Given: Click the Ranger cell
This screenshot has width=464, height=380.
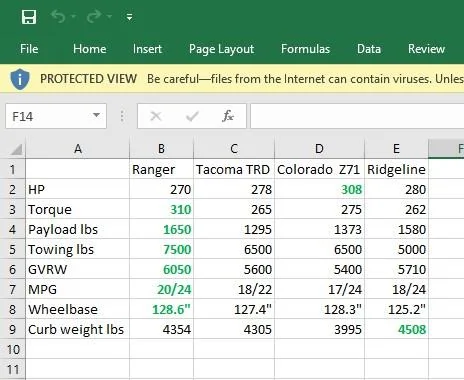Looking at the screenshot, I should point(161,169).
